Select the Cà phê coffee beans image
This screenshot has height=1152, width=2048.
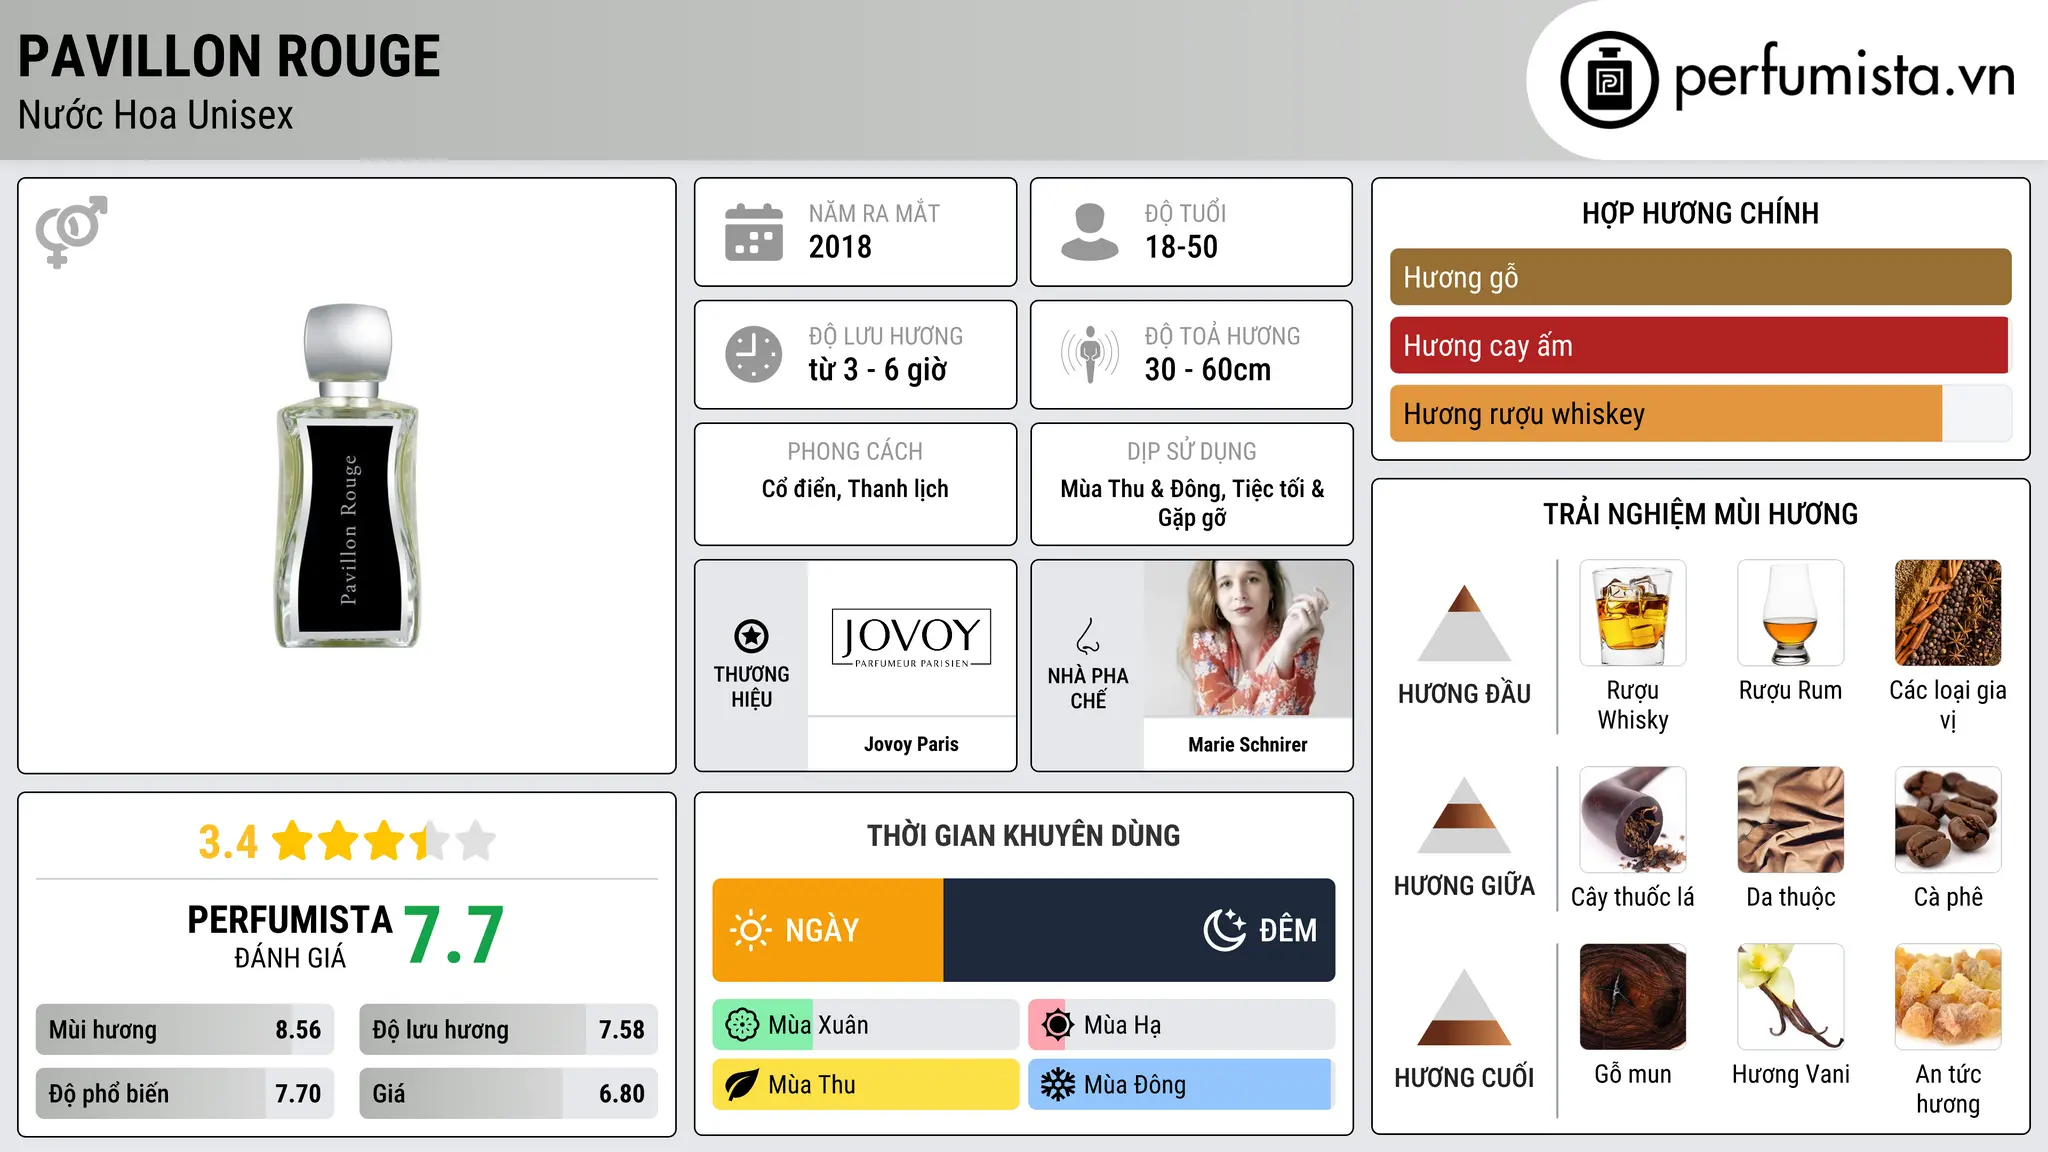pyautogui.click(x=1948, y=820)
